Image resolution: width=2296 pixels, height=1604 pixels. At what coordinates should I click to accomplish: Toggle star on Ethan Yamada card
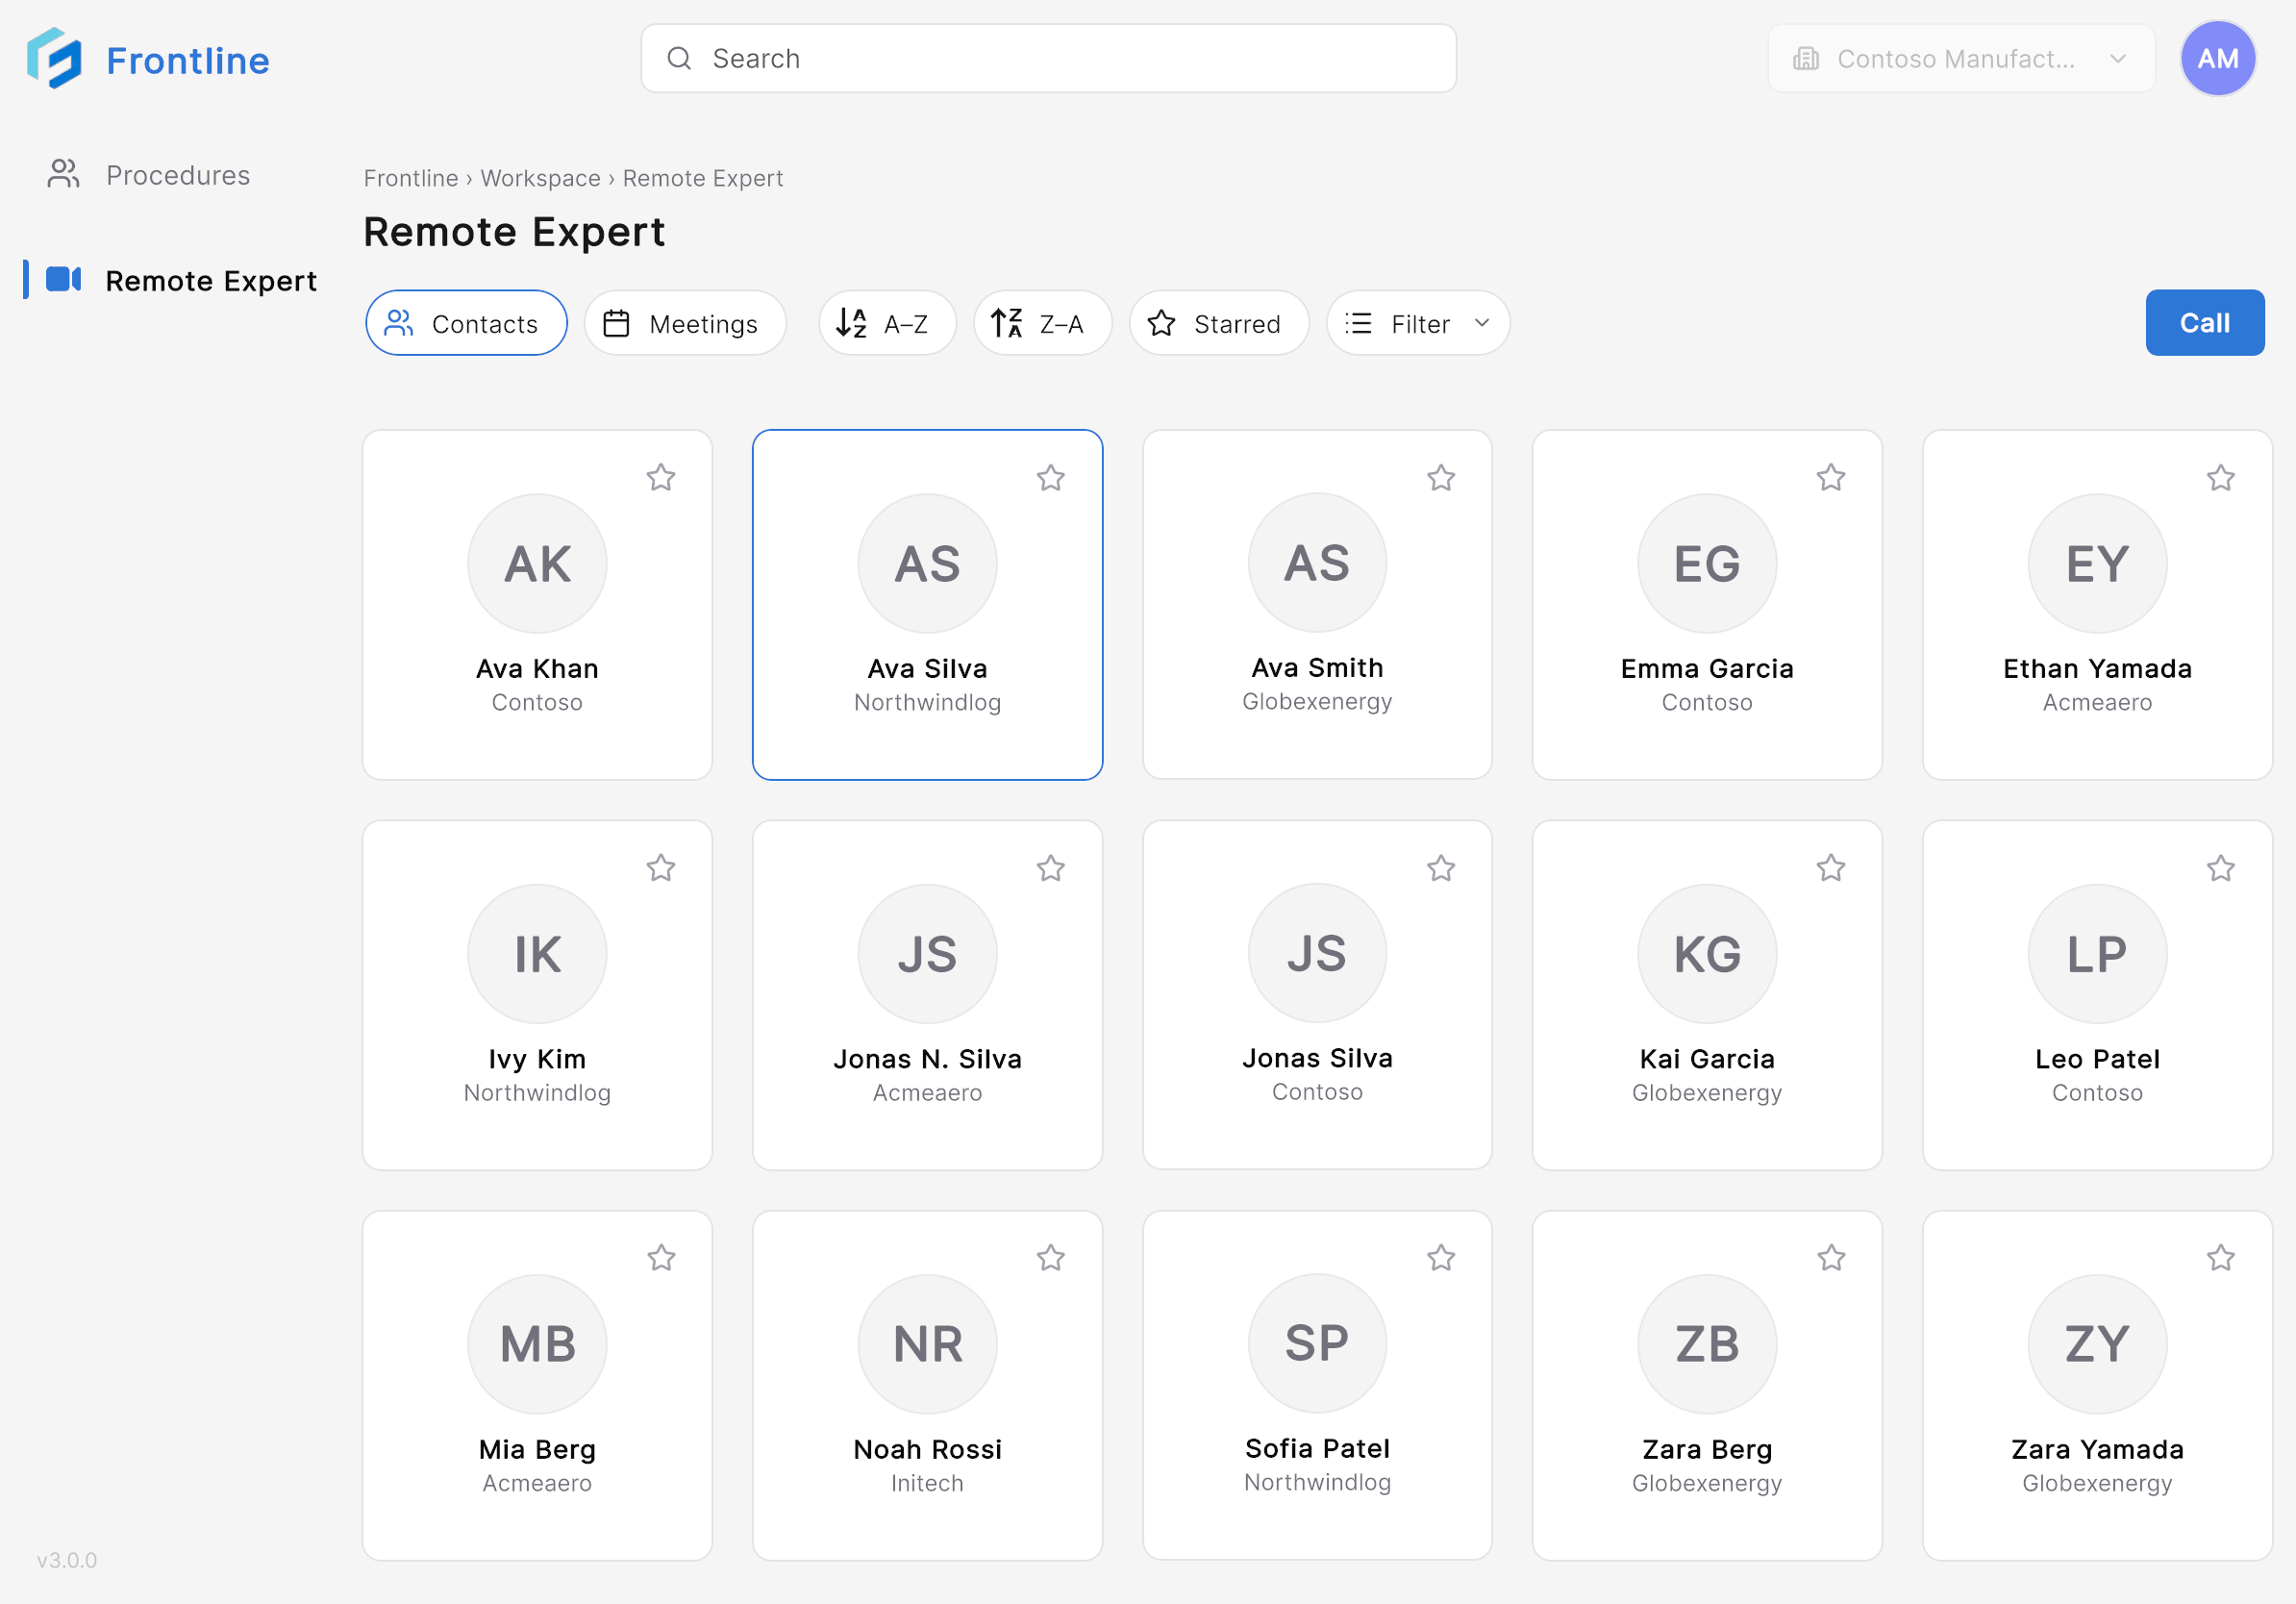point(2220,478)
